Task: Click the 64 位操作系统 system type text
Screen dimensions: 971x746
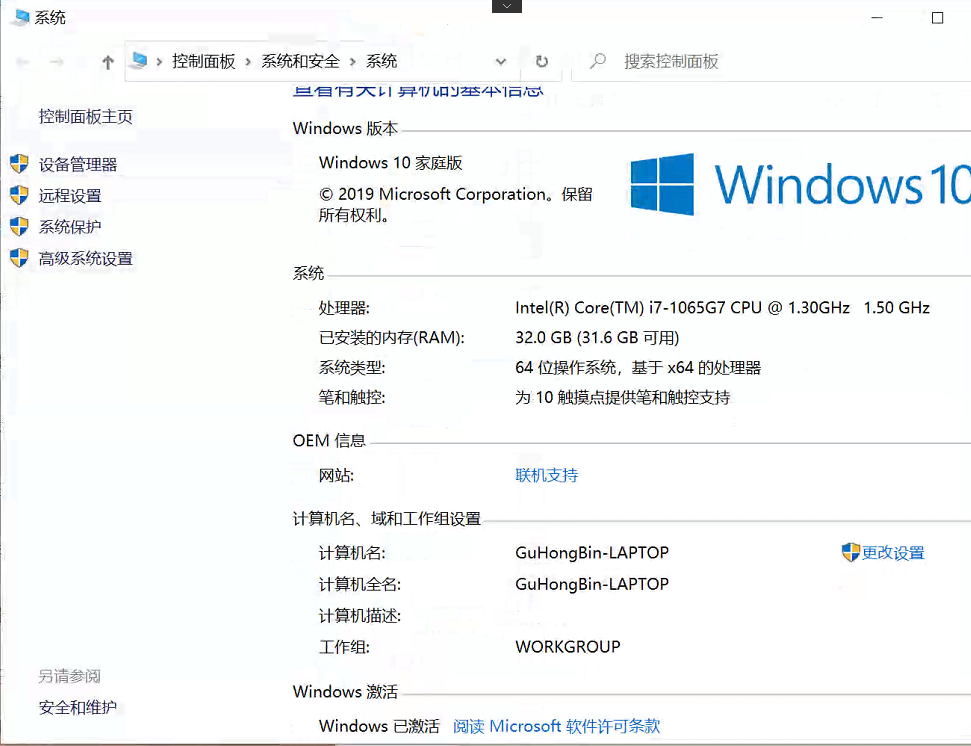Action: [x=638, y=368]
